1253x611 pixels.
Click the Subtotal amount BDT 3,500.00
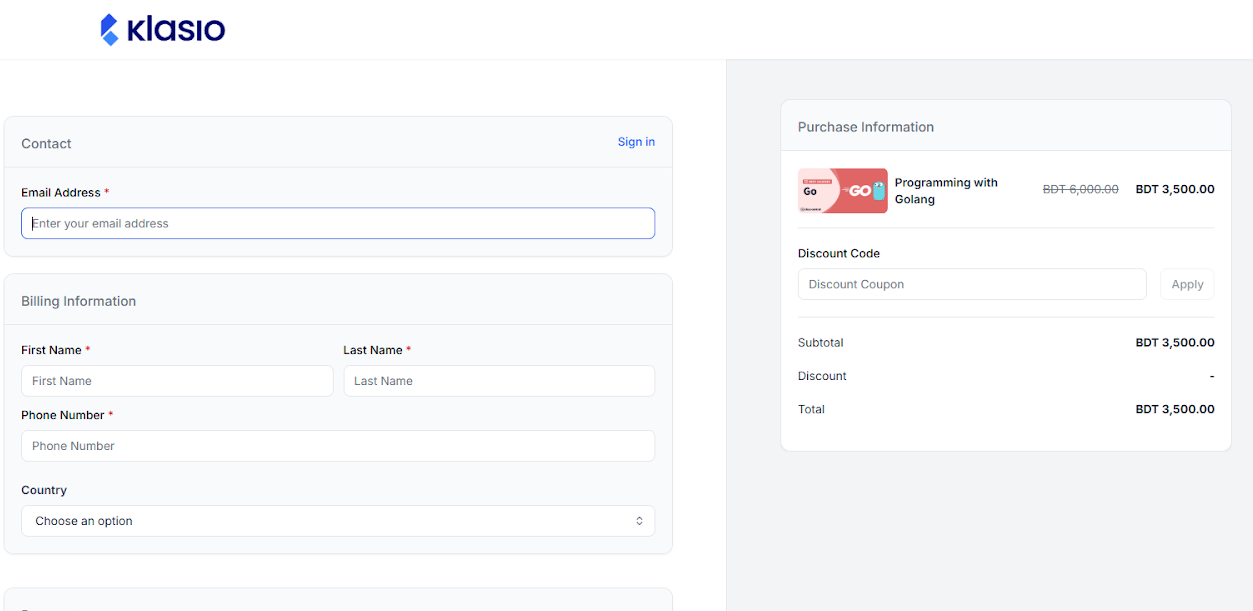(x=1174, y=343)
